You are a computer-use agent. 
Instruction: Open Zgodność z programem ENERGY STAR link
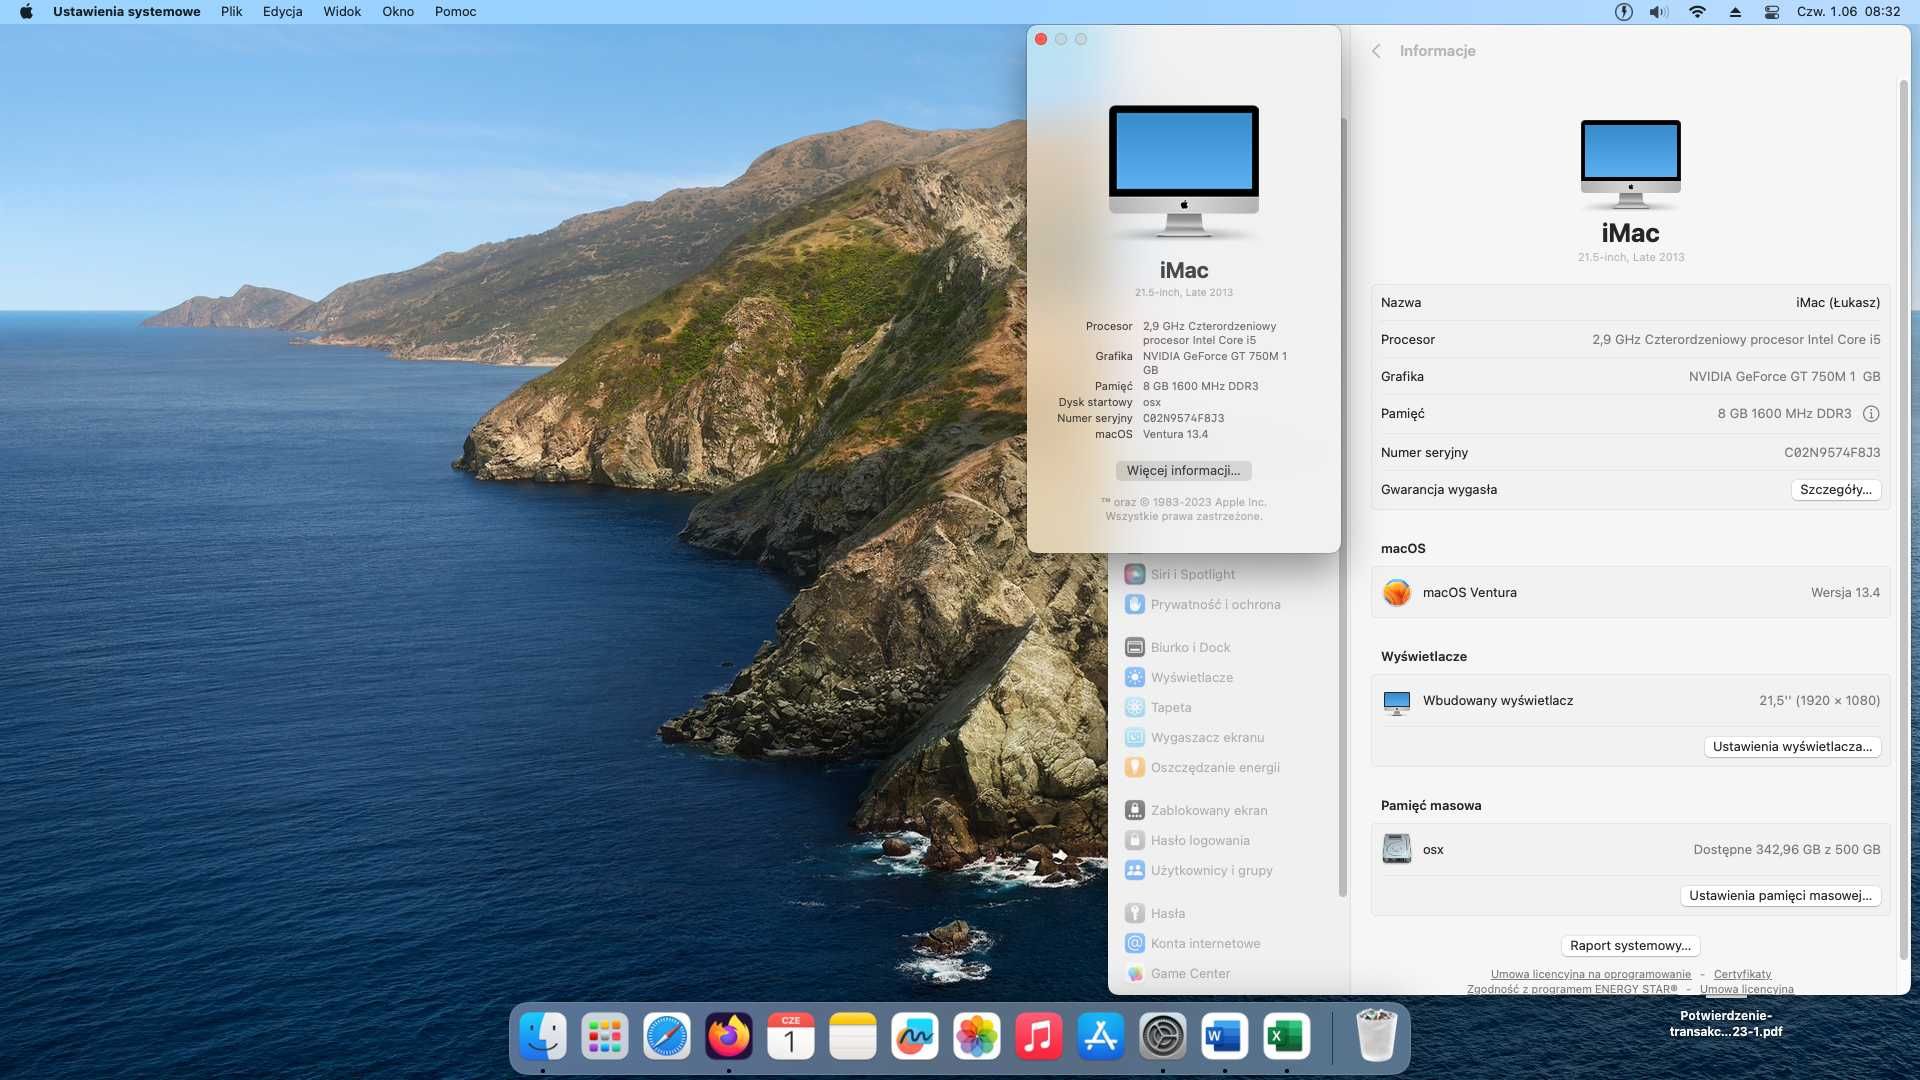coord(1572,989)
